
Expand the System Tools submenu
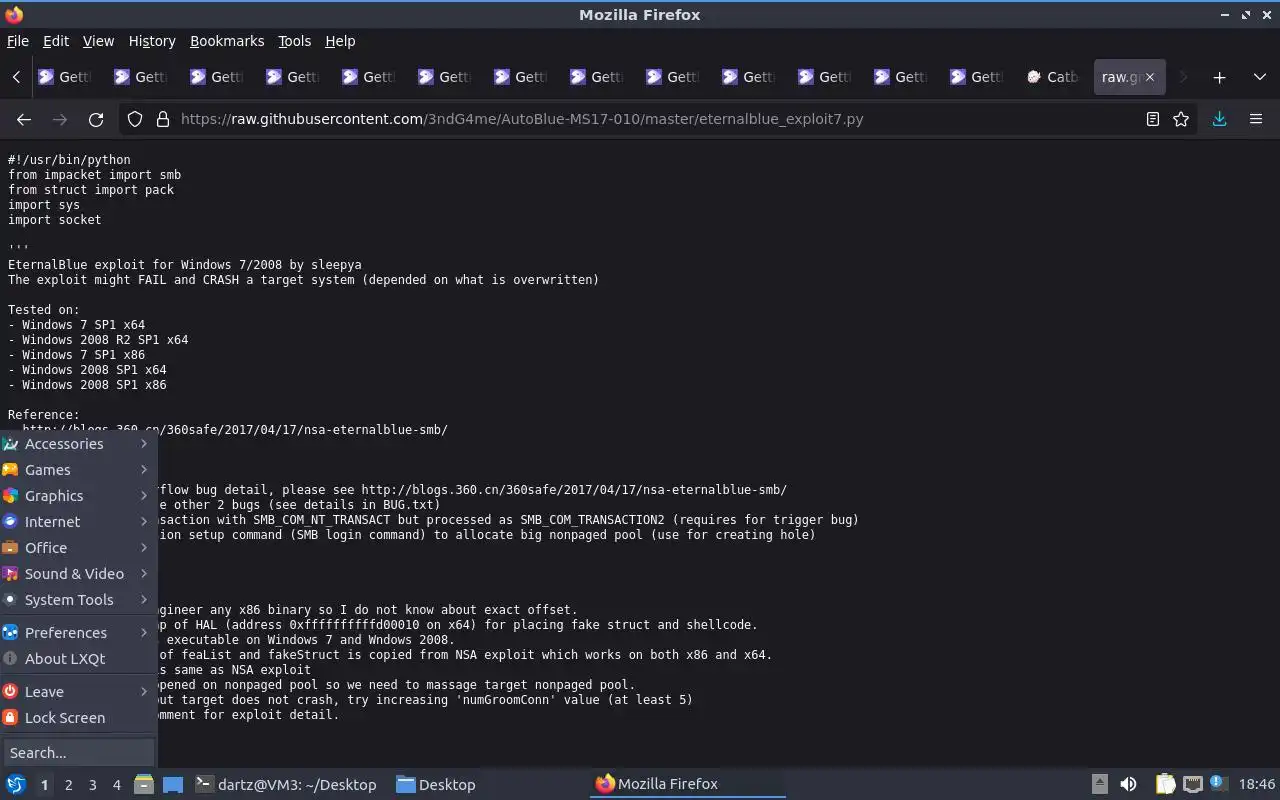78,600
